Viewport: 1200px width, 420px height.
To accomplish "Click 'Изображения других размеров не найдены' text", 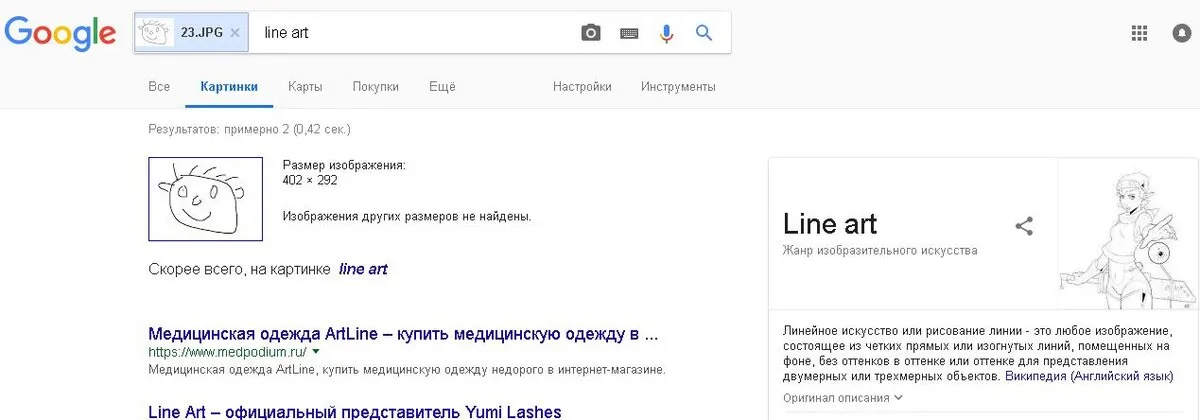I will (407, 216).
